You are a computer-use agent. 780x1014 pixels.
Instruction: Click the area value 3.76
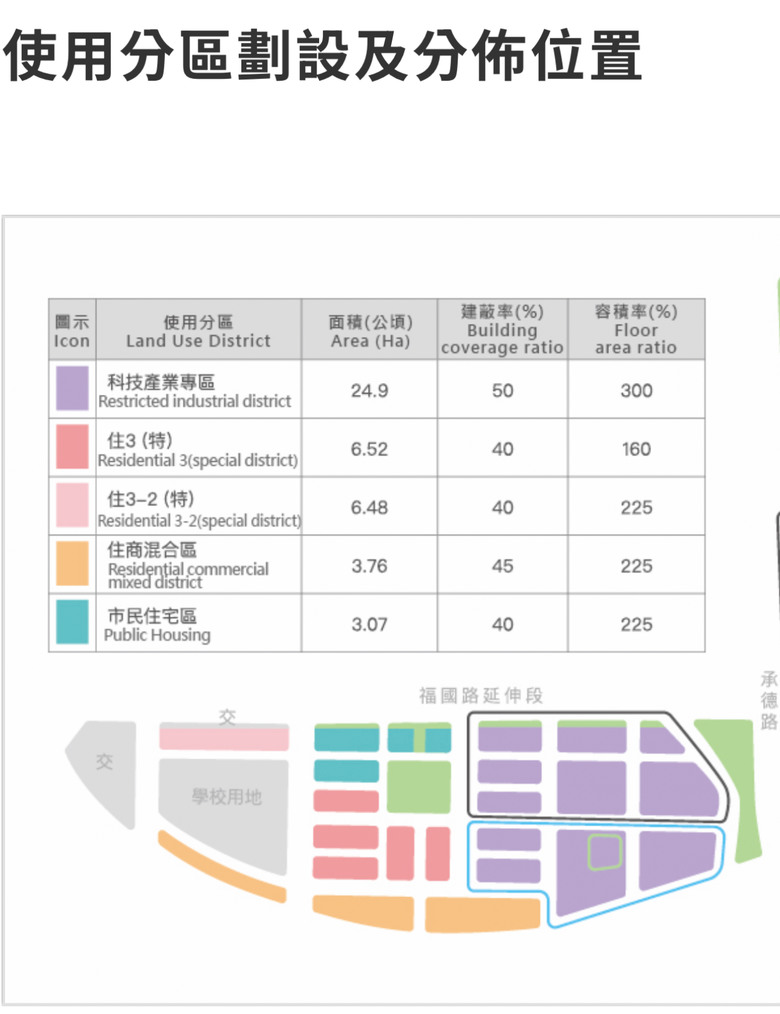coord(369,566)
